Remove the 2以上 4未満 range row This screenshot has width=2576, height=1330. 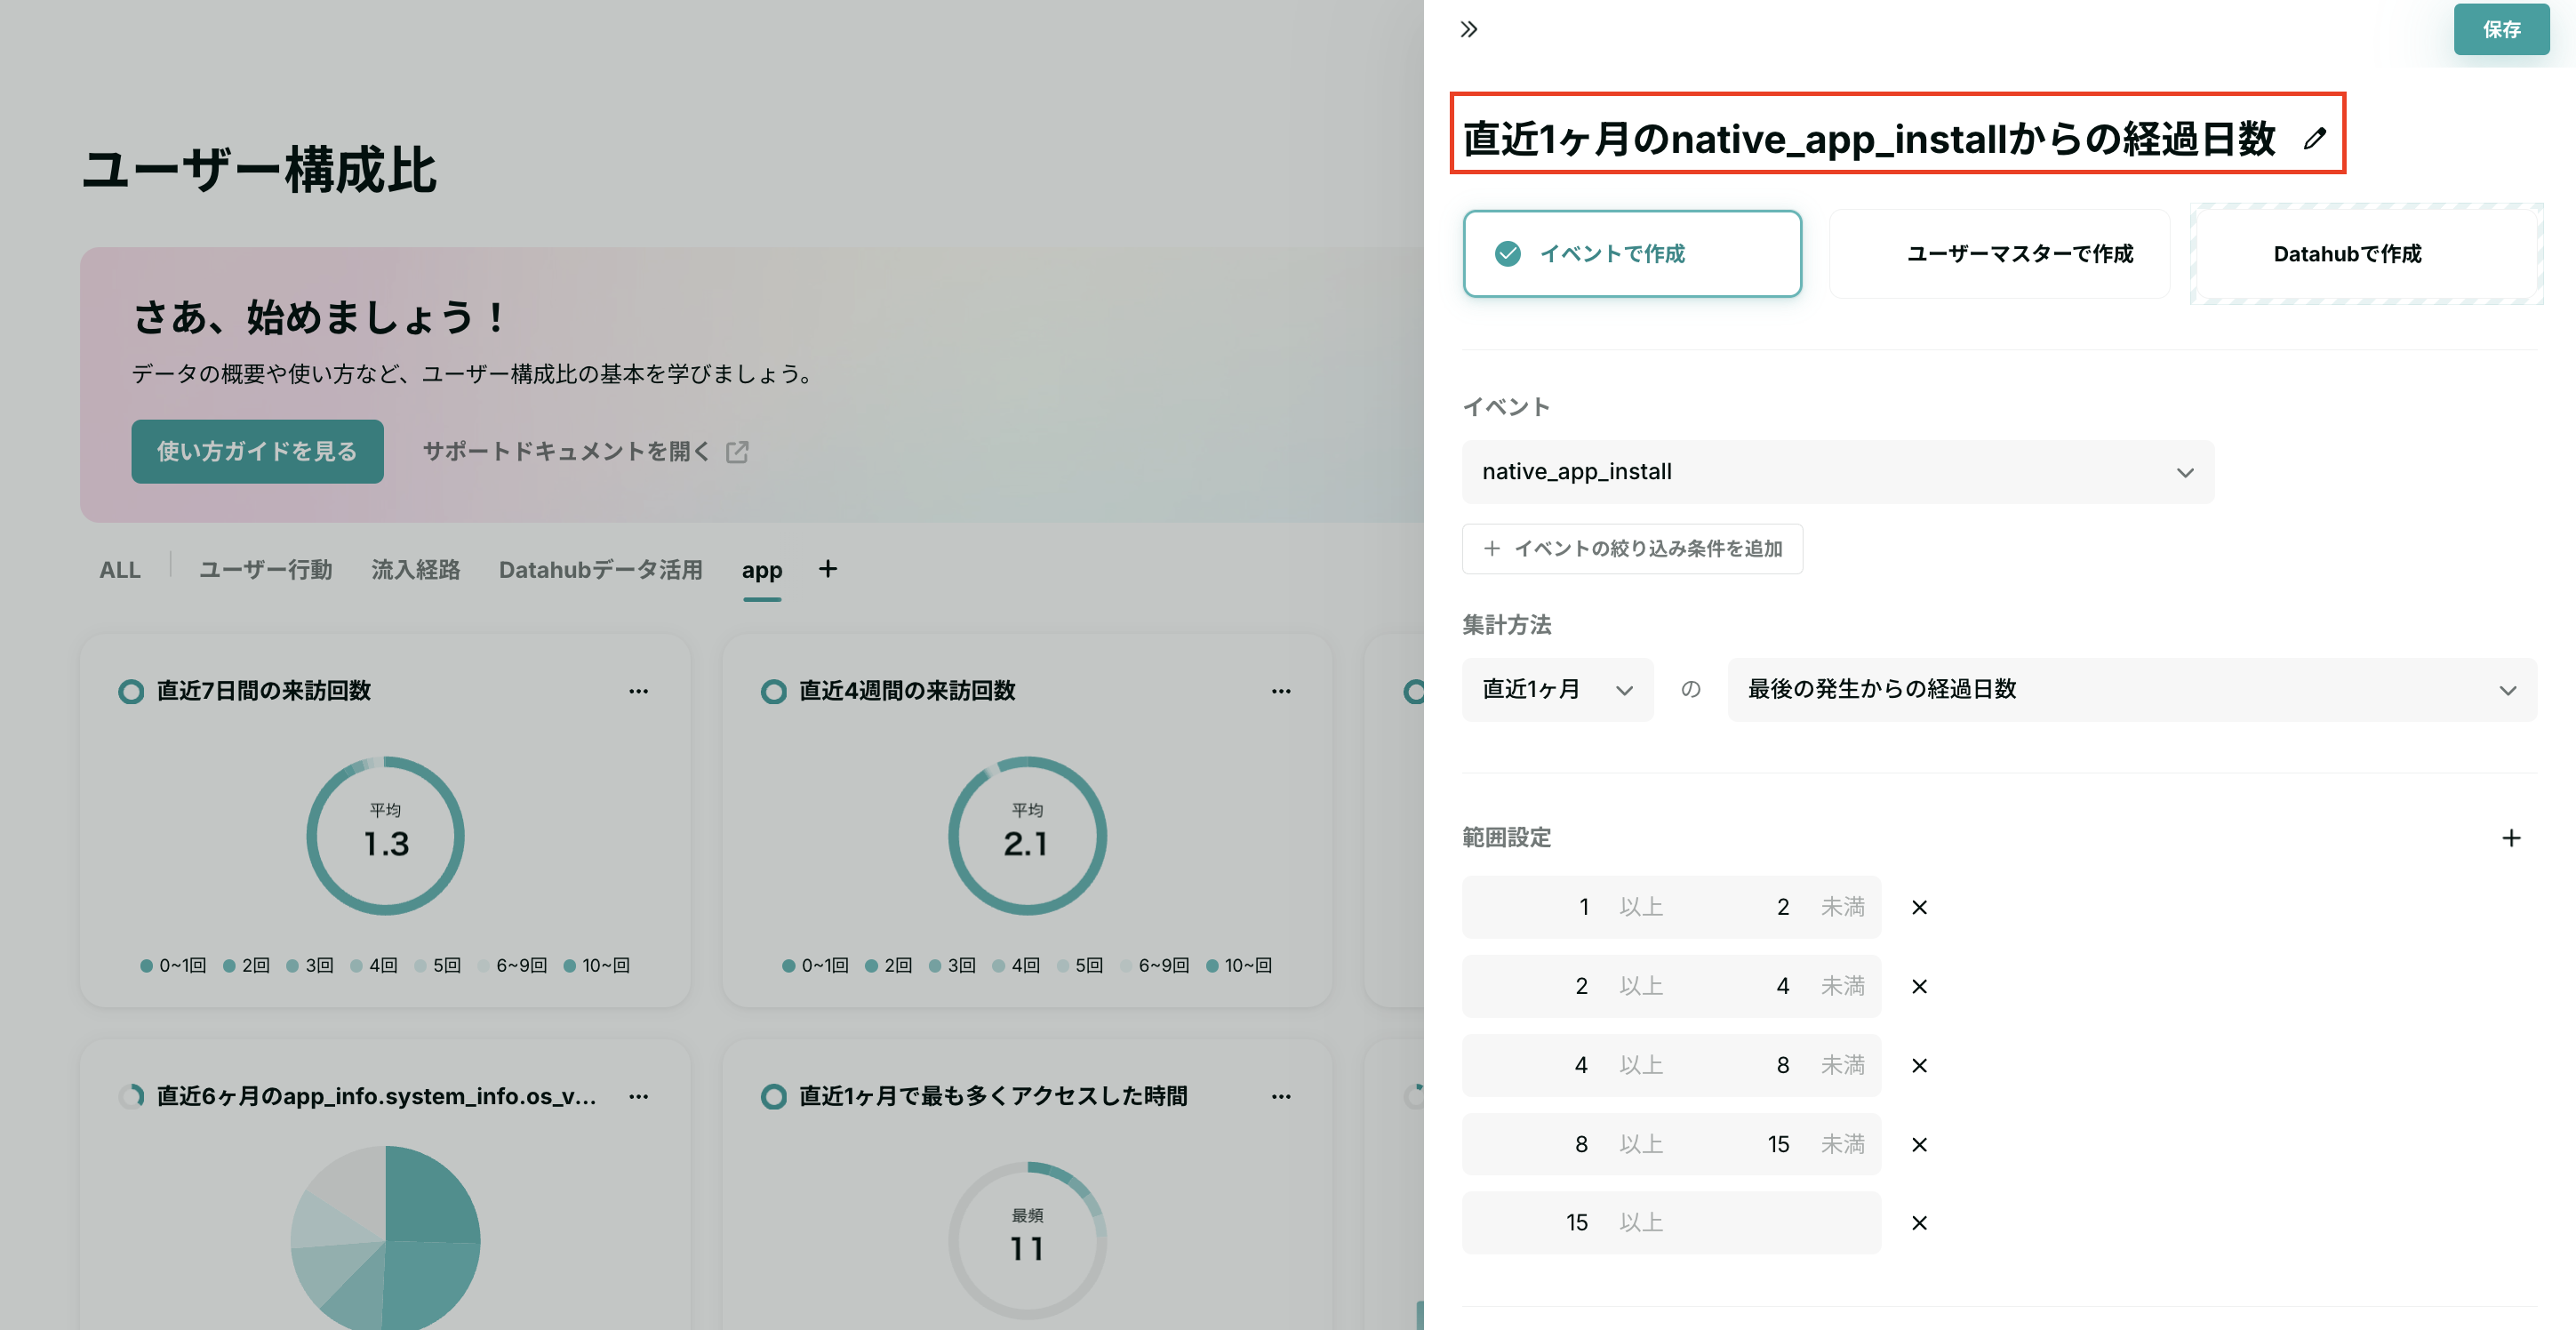pyautogui.click(x=1919, y=986)
